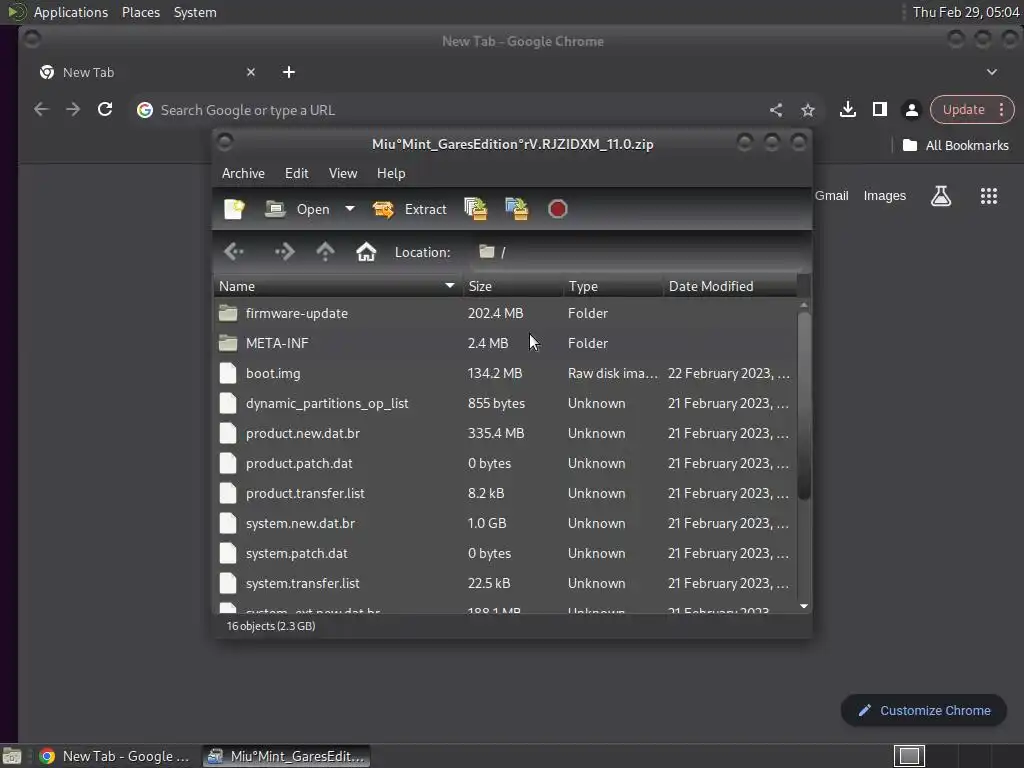The height and width of the screenshot is (768, 1024).
Task: Close the New Tab tab
Action: (x=251, y=72)
